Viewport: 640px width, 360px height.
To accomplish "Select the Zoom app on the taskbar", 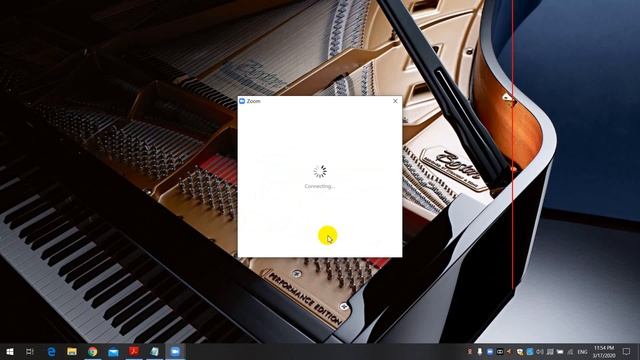I will [175, 351].
